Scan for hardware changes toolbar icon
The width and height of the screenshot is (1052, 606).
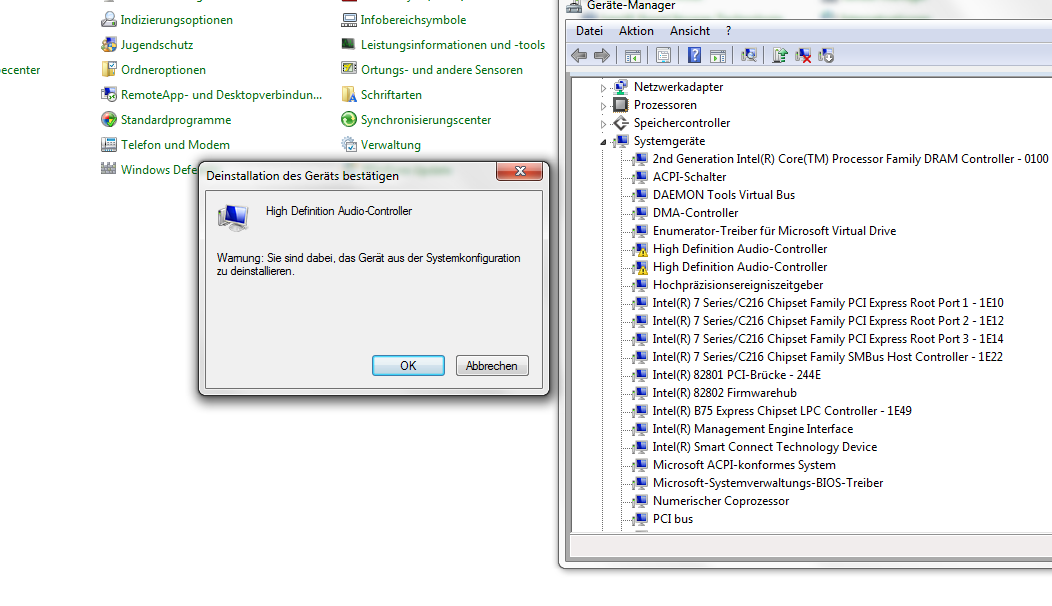point(749,56)
